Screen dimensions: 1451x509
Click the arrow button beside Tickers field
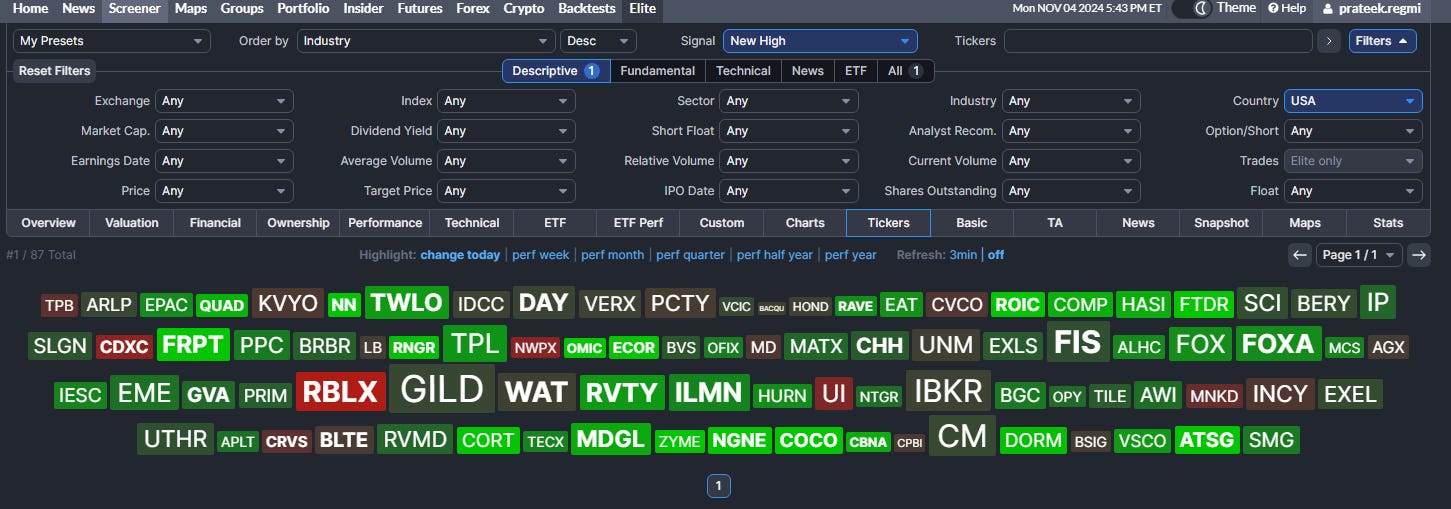tap(1328, 41)
